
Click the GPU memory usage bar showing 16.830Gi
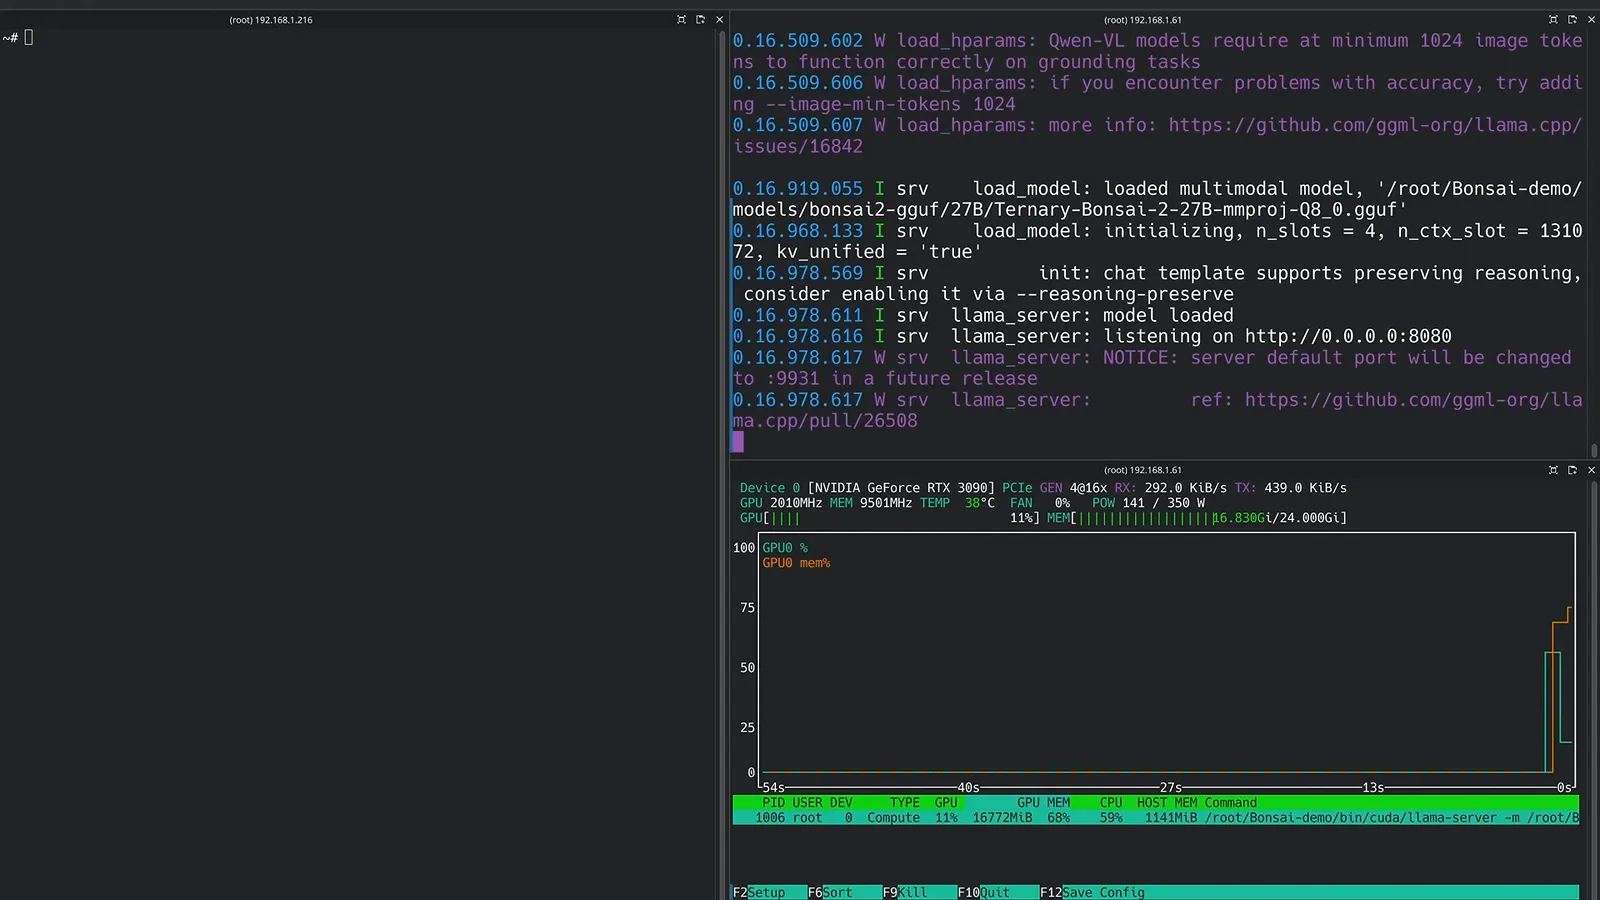1197,518
